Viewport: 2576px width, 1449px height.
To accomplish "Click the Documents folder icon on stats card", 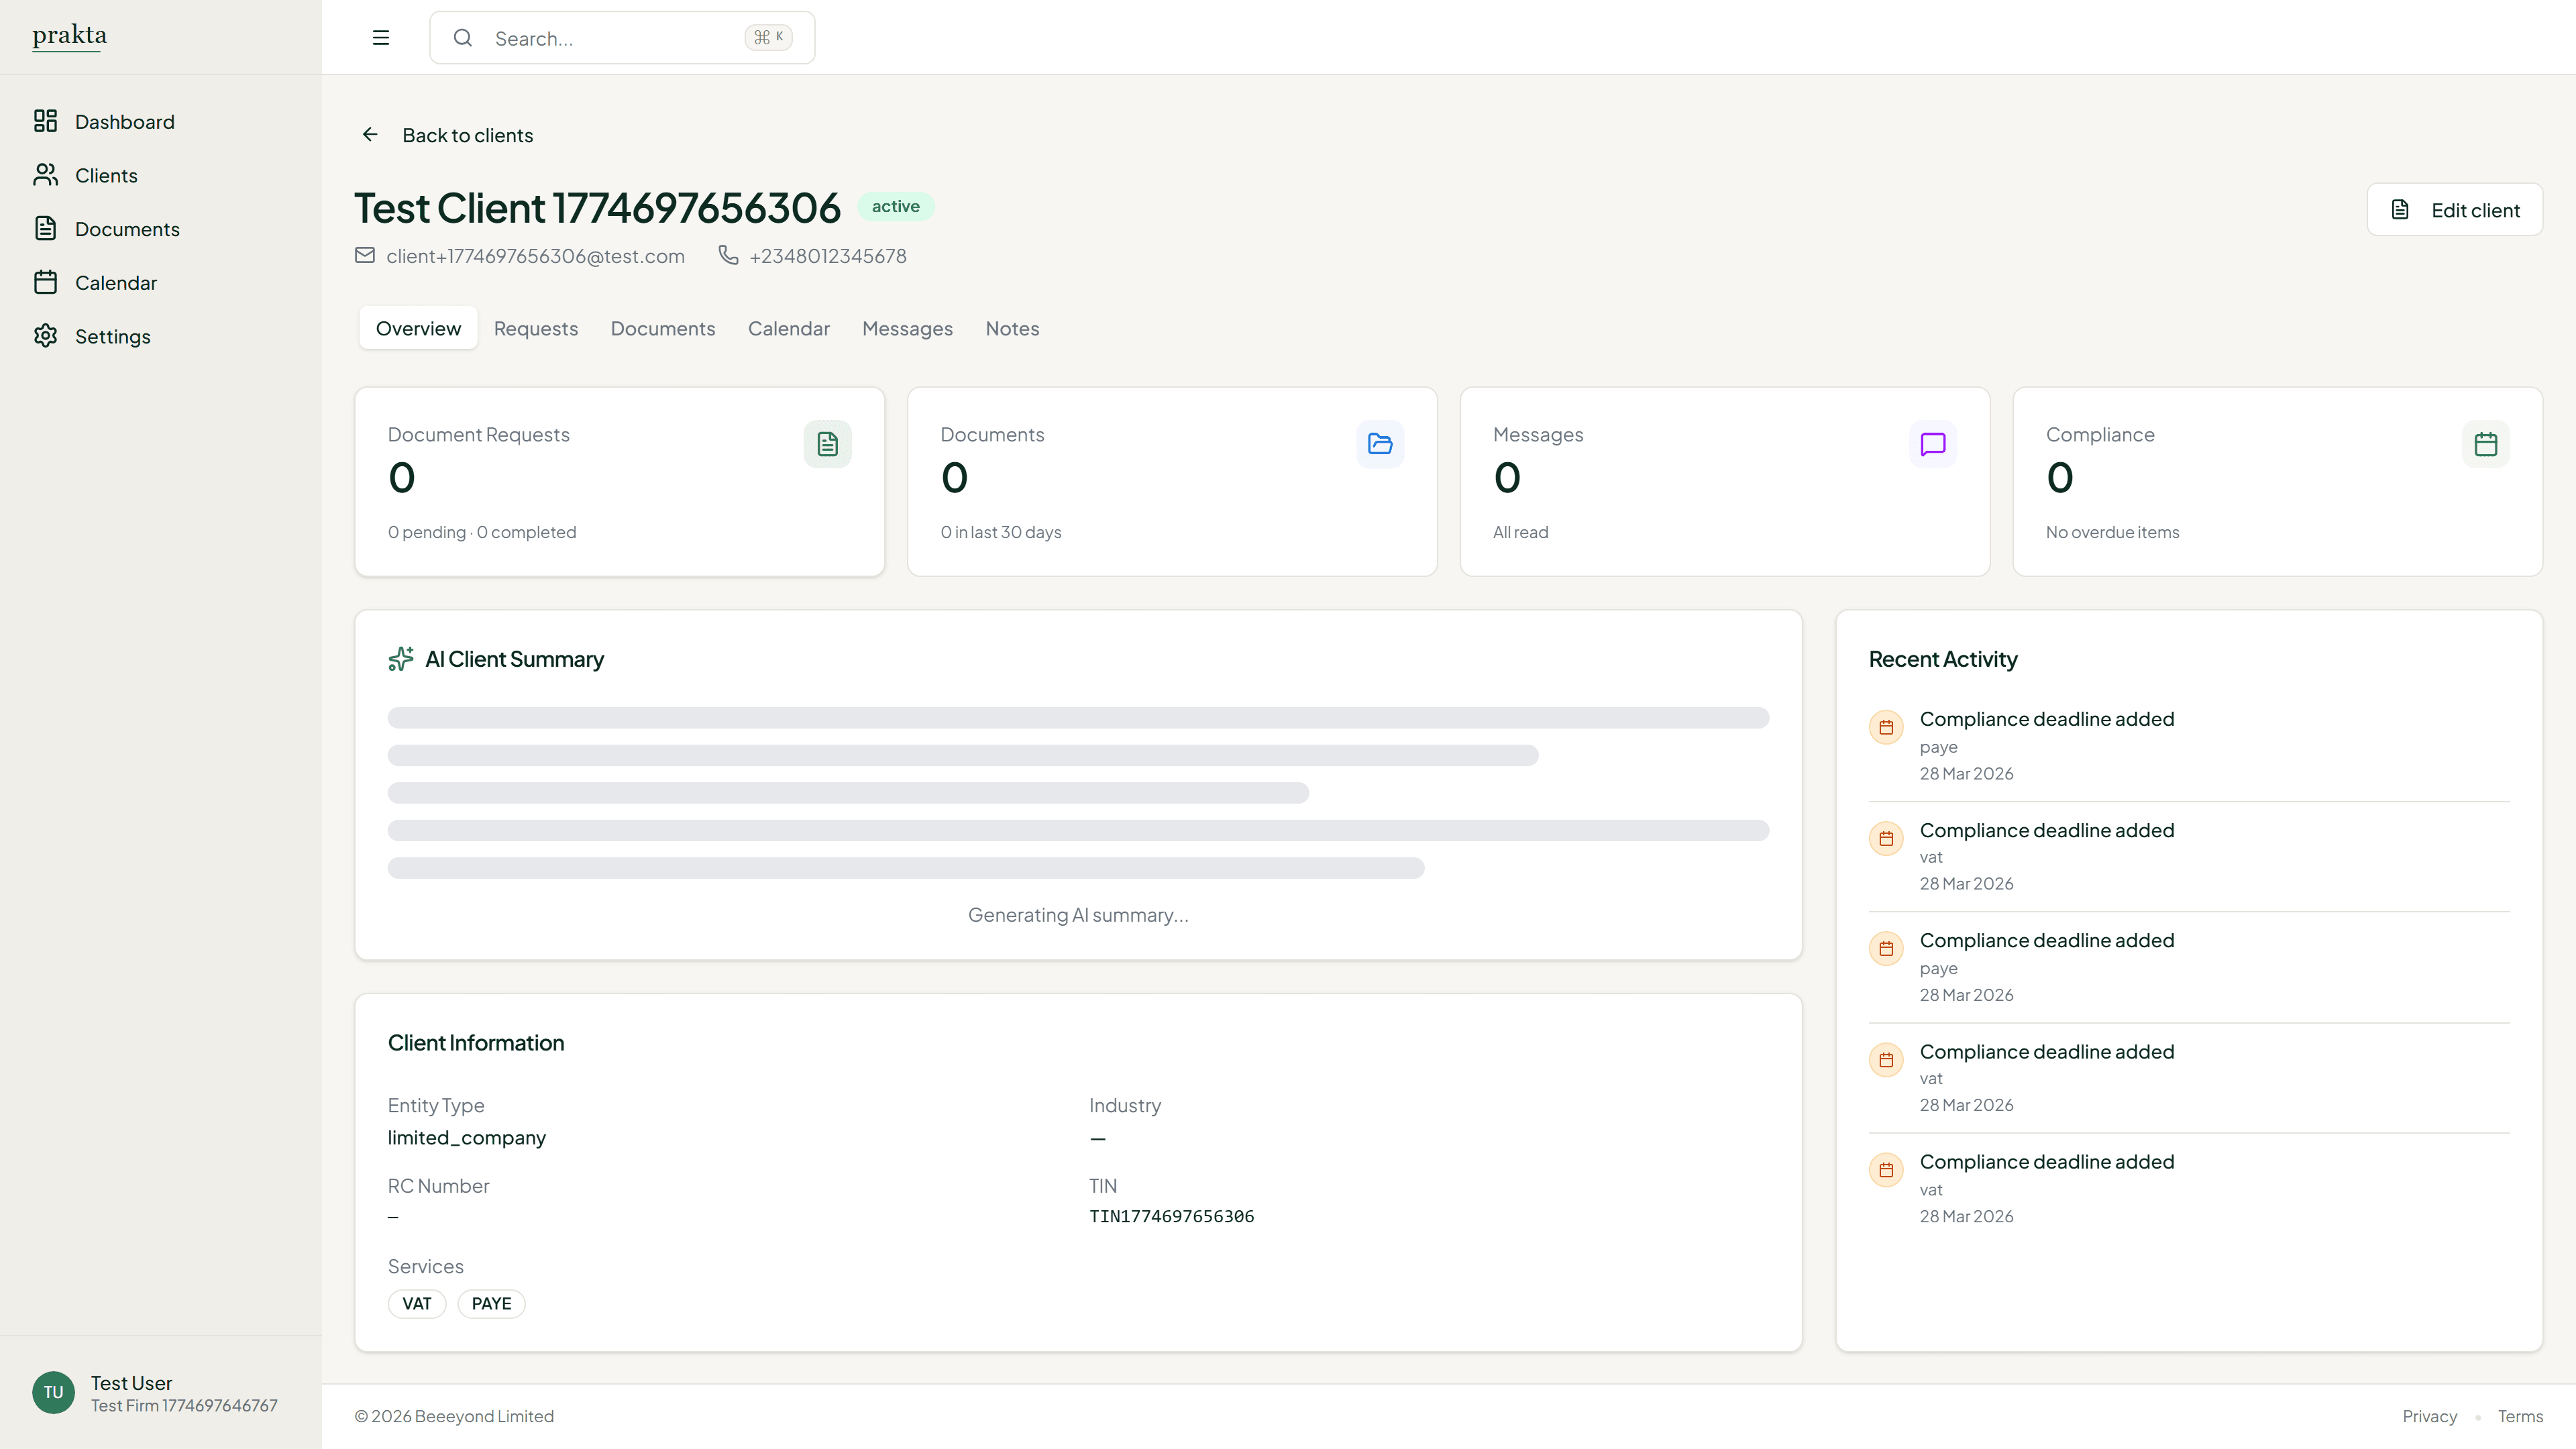I will click(1380, 443).
